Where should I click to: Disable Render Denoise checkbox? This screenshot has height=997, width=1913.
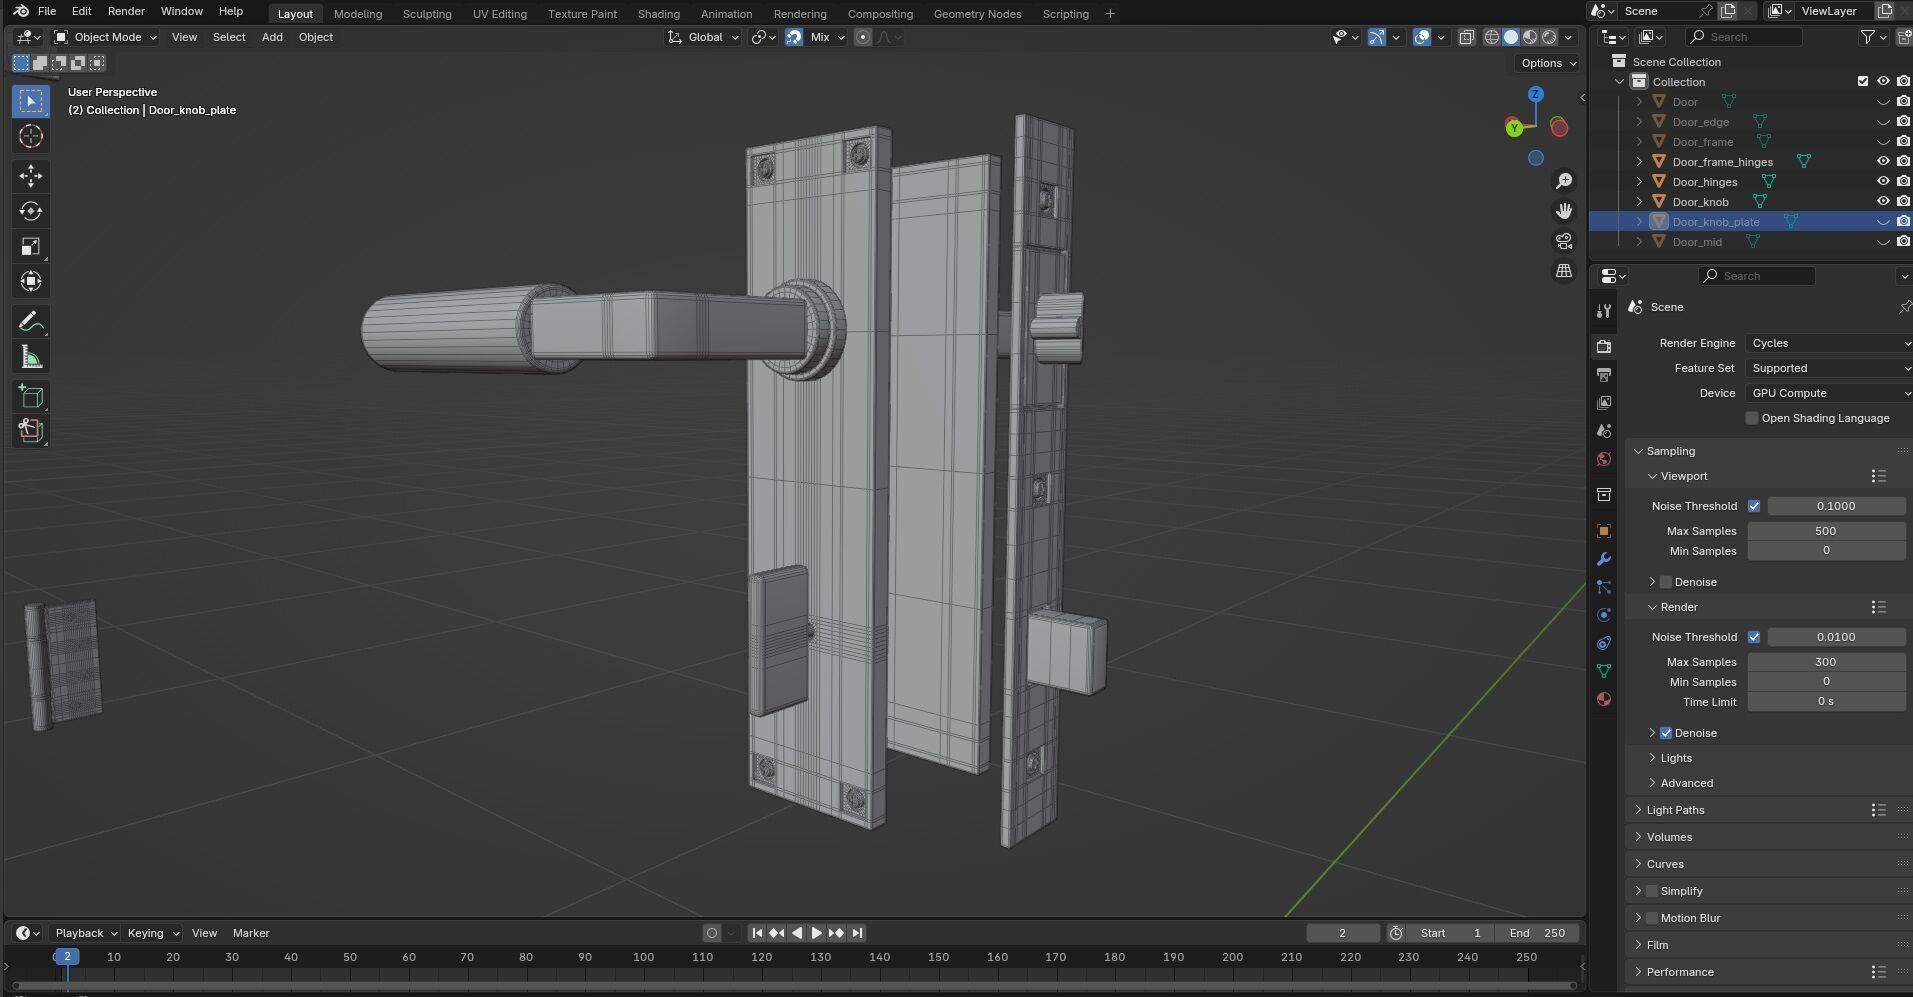pyautogui.click(x=1666, y=733)
